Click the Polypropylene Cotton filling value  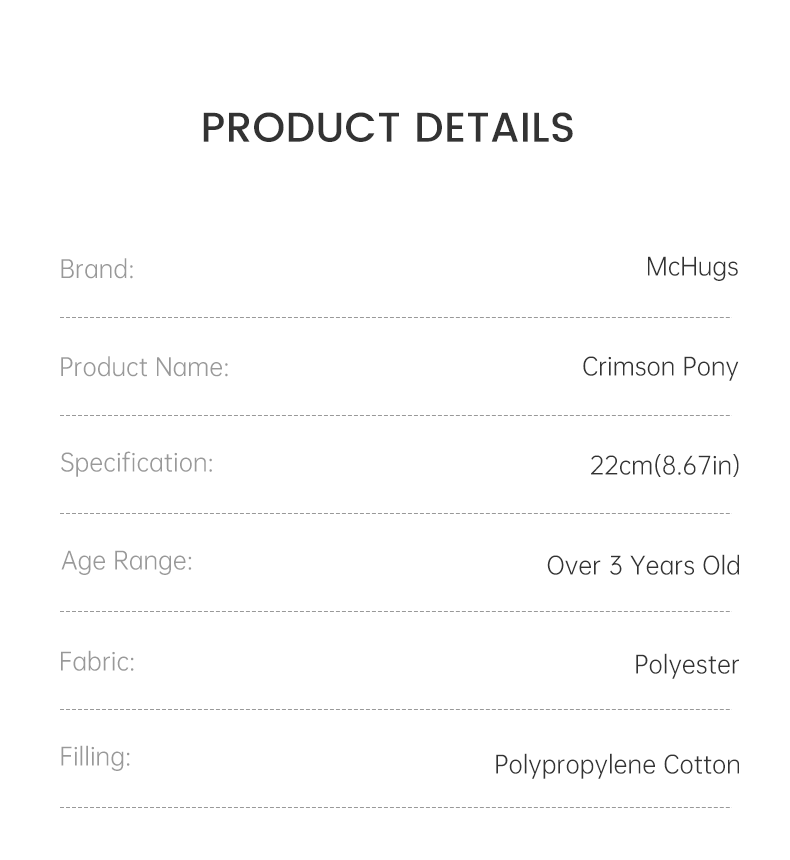click(617, 765)
